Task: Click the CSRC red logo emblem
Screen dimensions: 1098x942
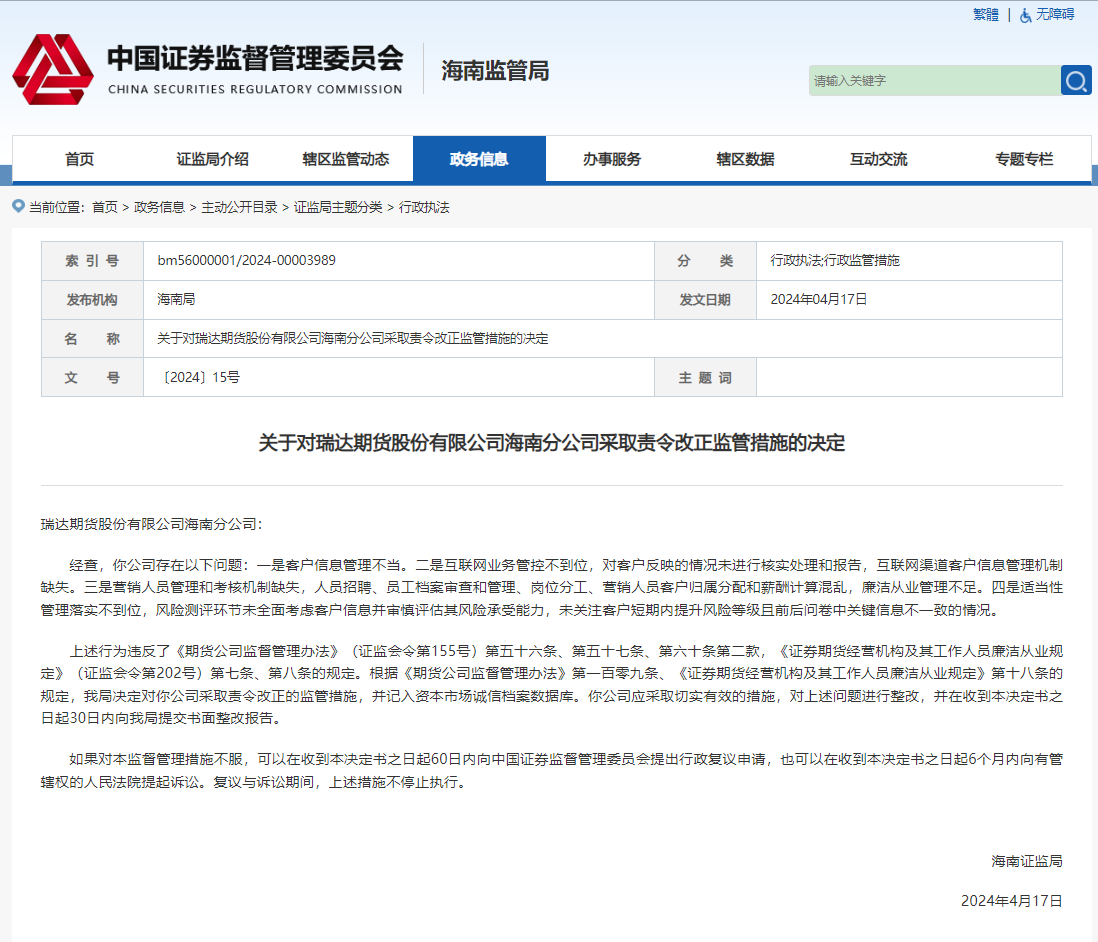Action: click(53, 69)
